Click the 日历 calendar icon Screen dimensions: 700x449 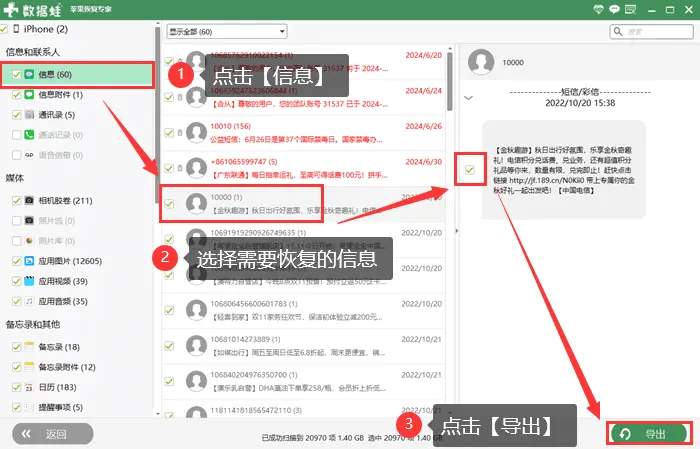click(x=29, y=387)
